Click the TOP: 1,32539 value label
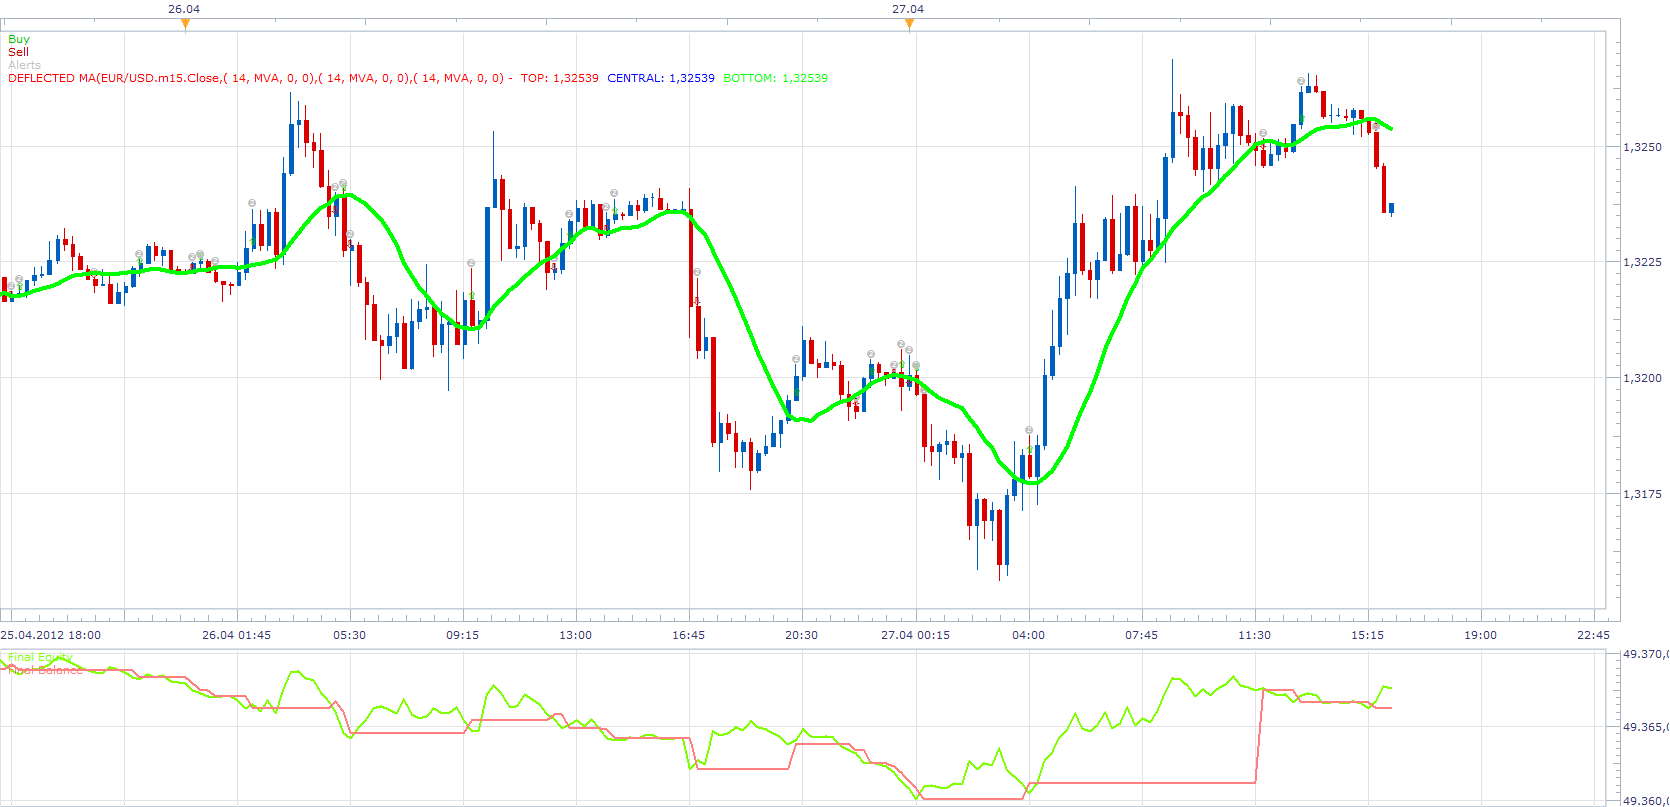 (x=559, y=78)
